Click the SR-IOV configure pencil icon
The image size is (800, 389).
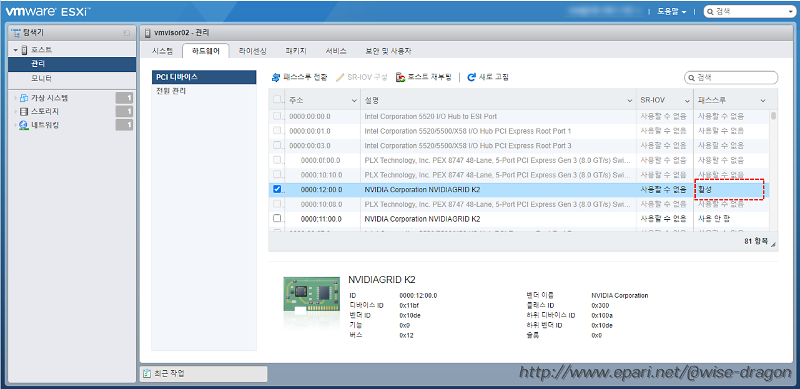click(x=340, y=77)
